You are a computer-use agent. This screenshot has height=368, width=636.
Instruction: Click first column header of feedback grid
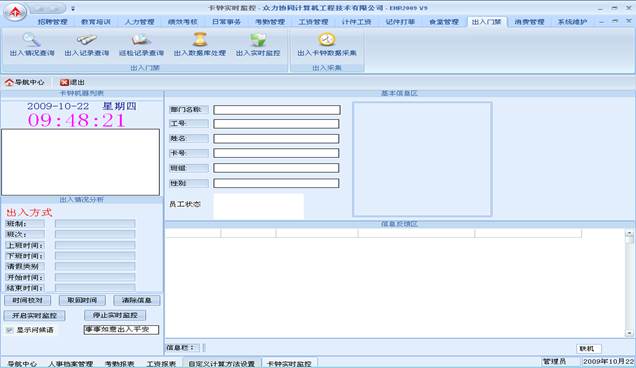(193, 233)
